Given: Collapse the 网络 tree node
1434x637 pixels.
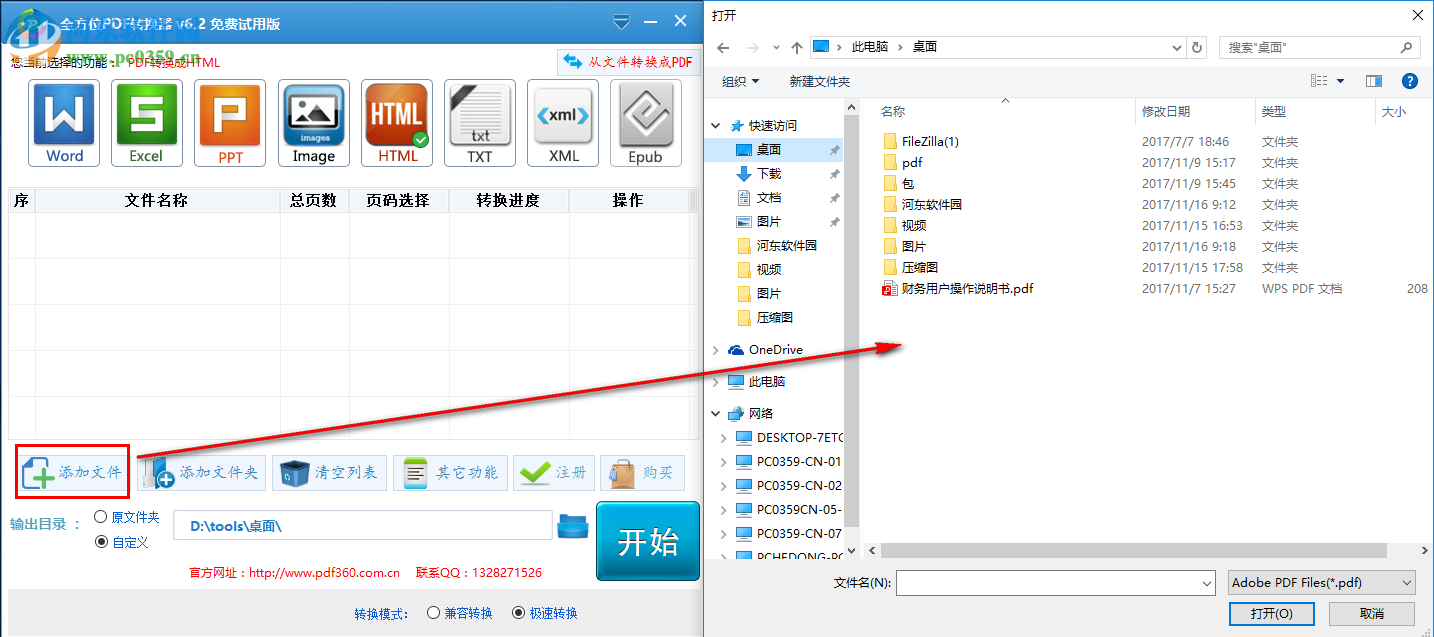Looking at the screenshot, I should point(716,414).
